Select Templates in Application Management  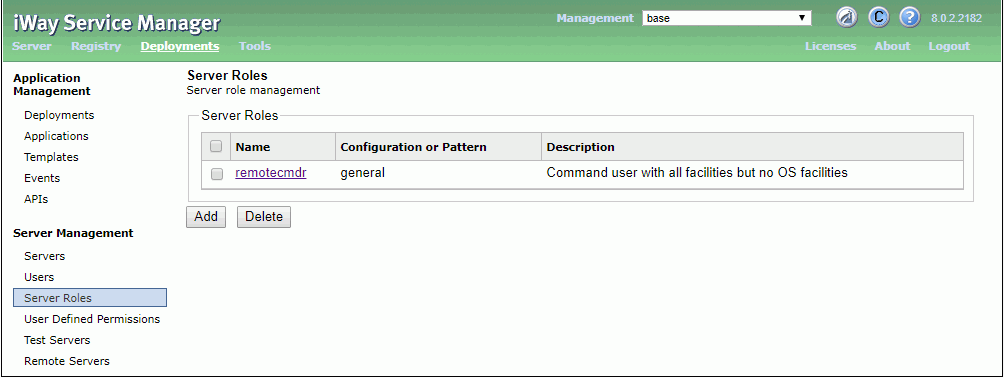click(51, 157)
